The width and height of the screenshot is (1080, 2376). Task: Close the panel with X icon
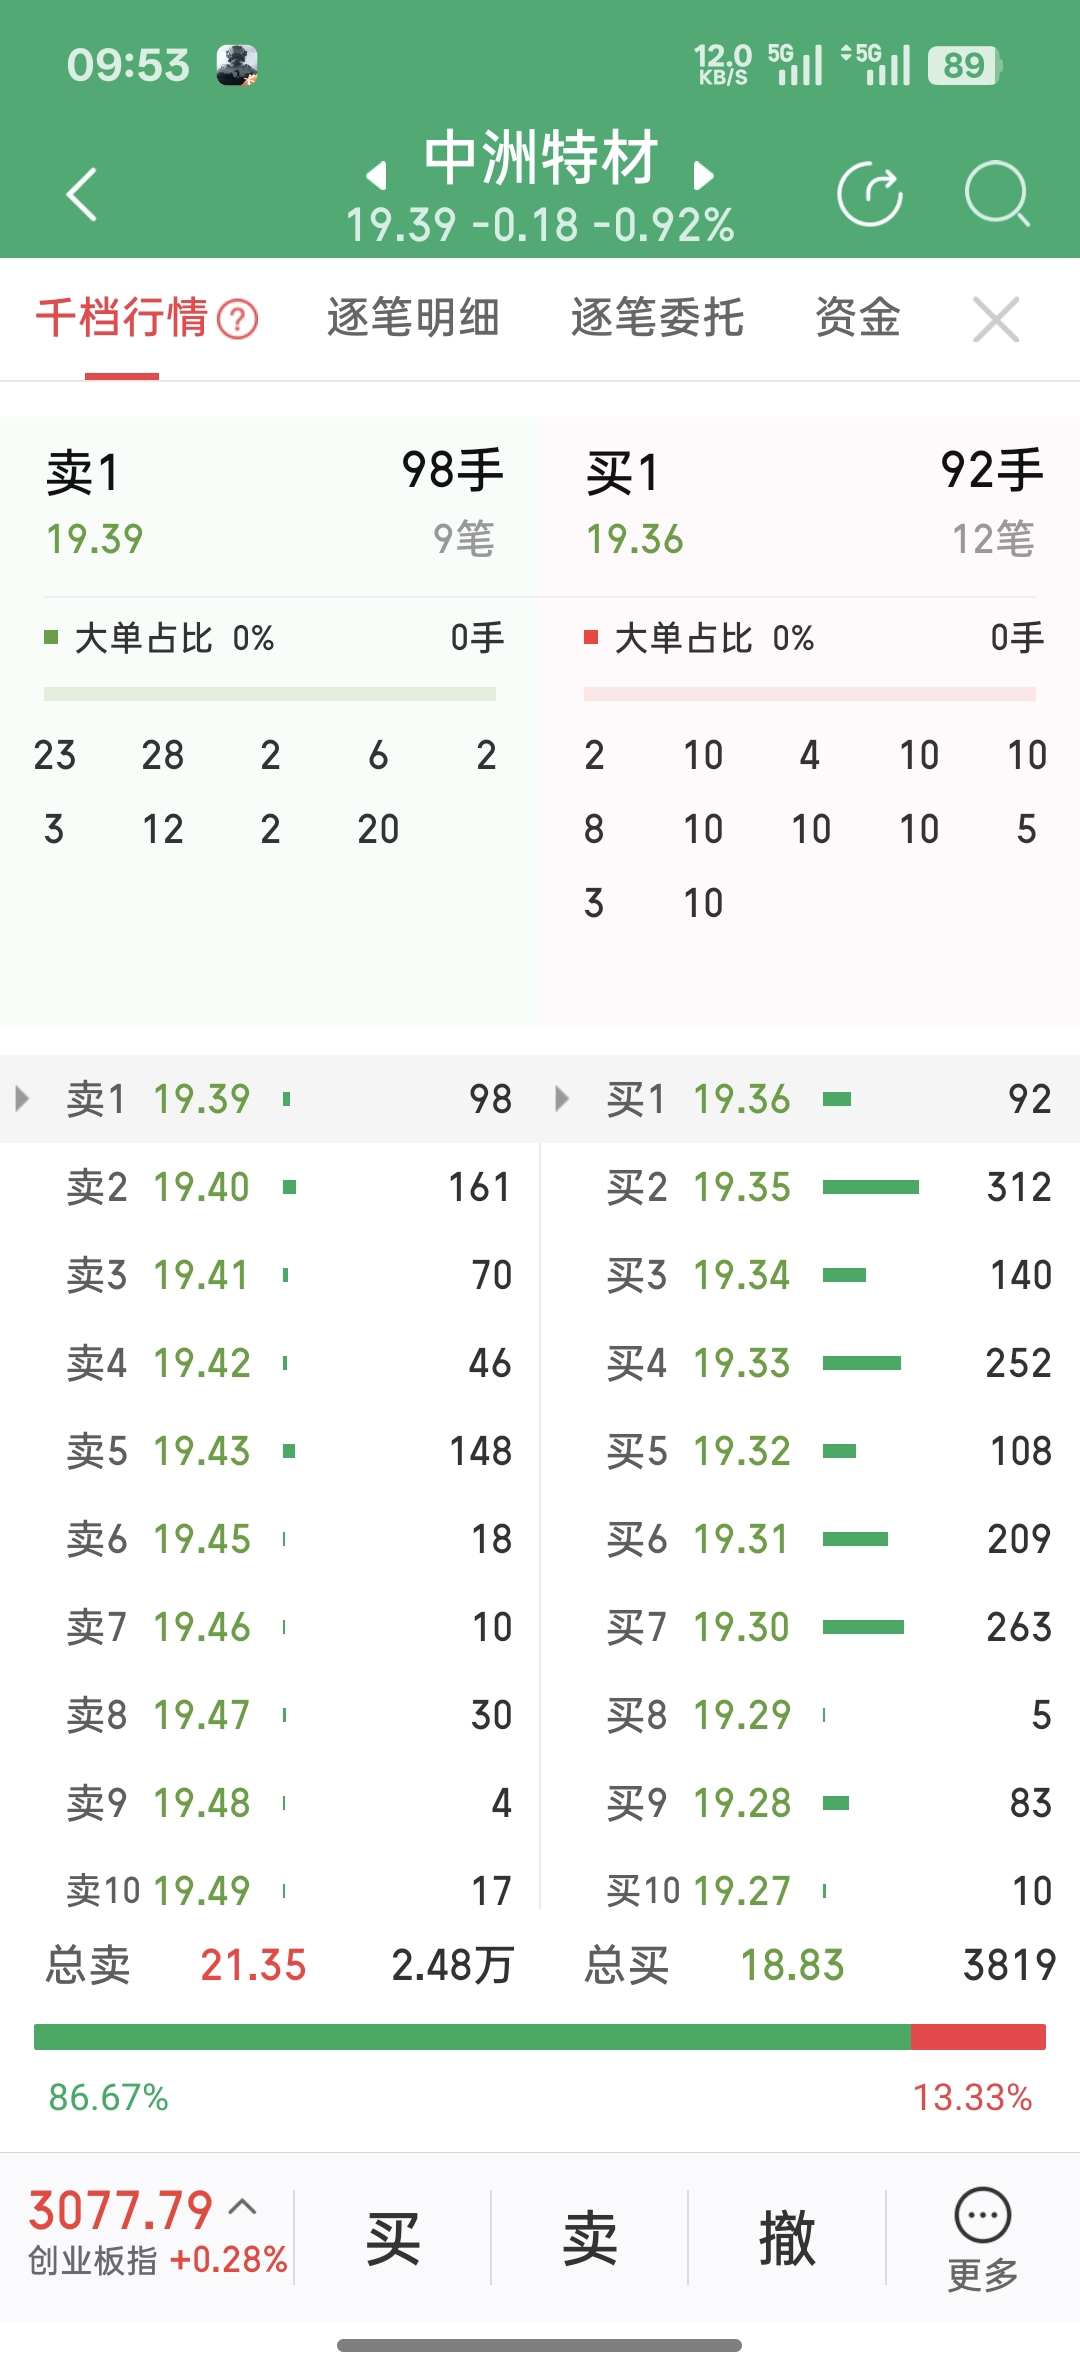click(996, 320)
